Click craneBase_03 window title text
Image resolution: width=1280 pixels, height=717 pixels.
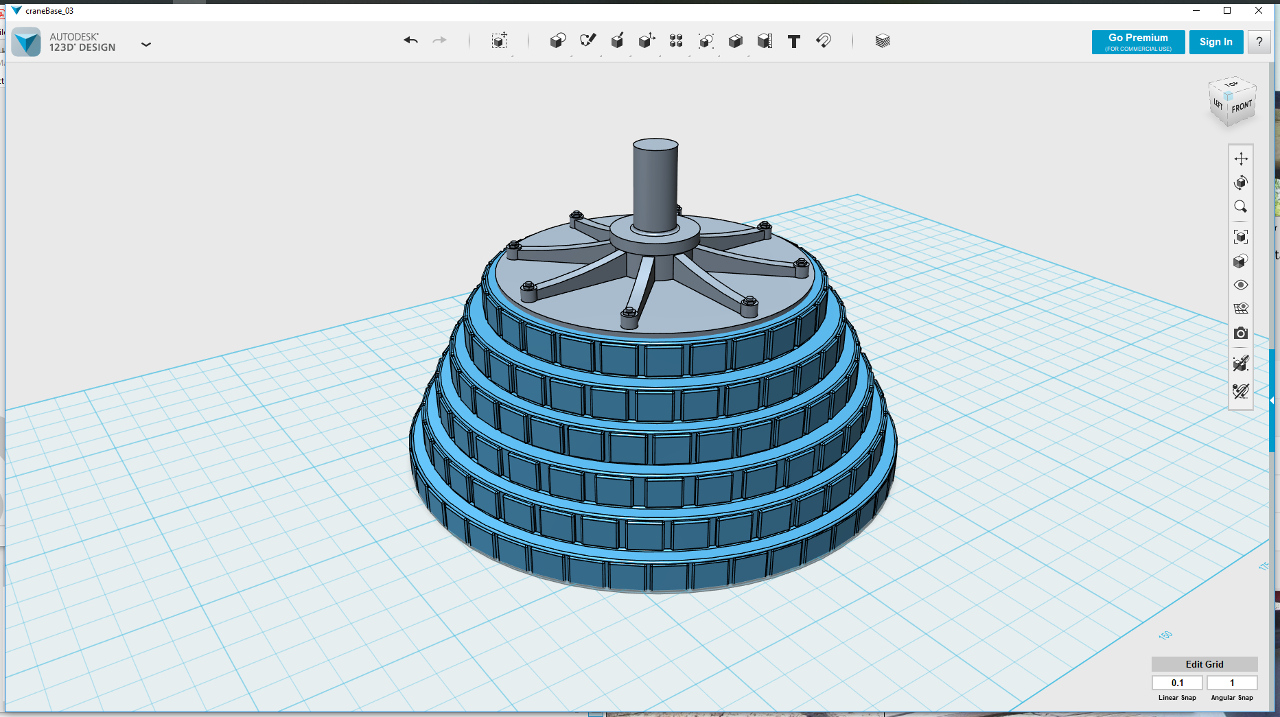tap(49, 11)
